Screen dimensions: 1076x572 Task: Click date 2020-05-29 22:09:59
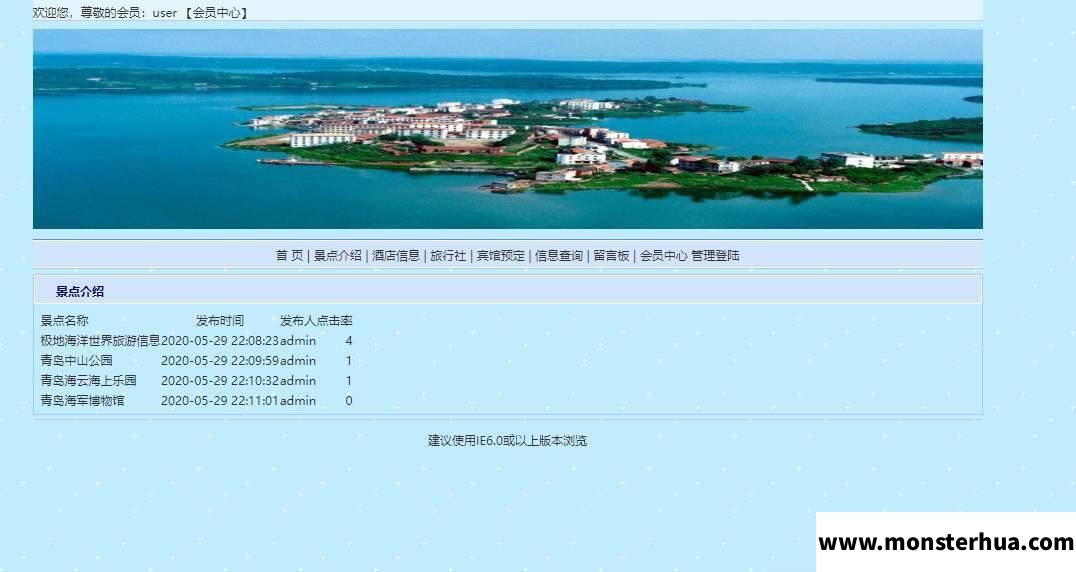point(220,361)
